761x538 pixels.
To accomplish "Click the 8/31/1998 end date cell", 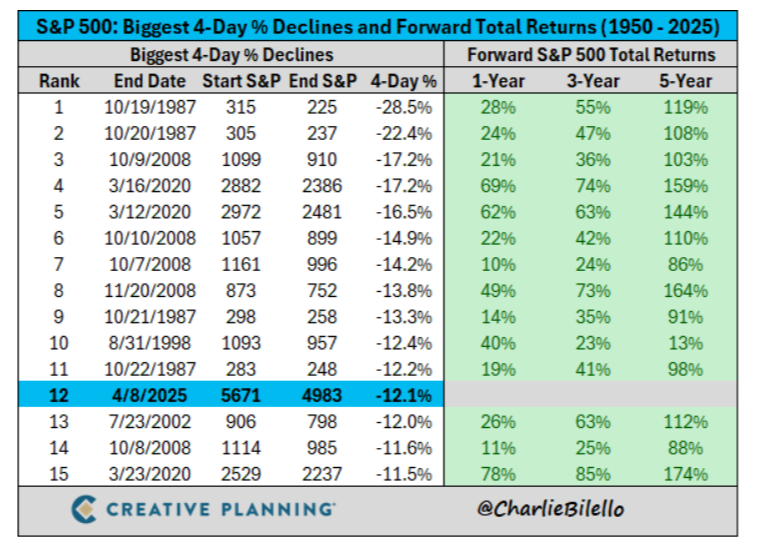I will 150,343.
